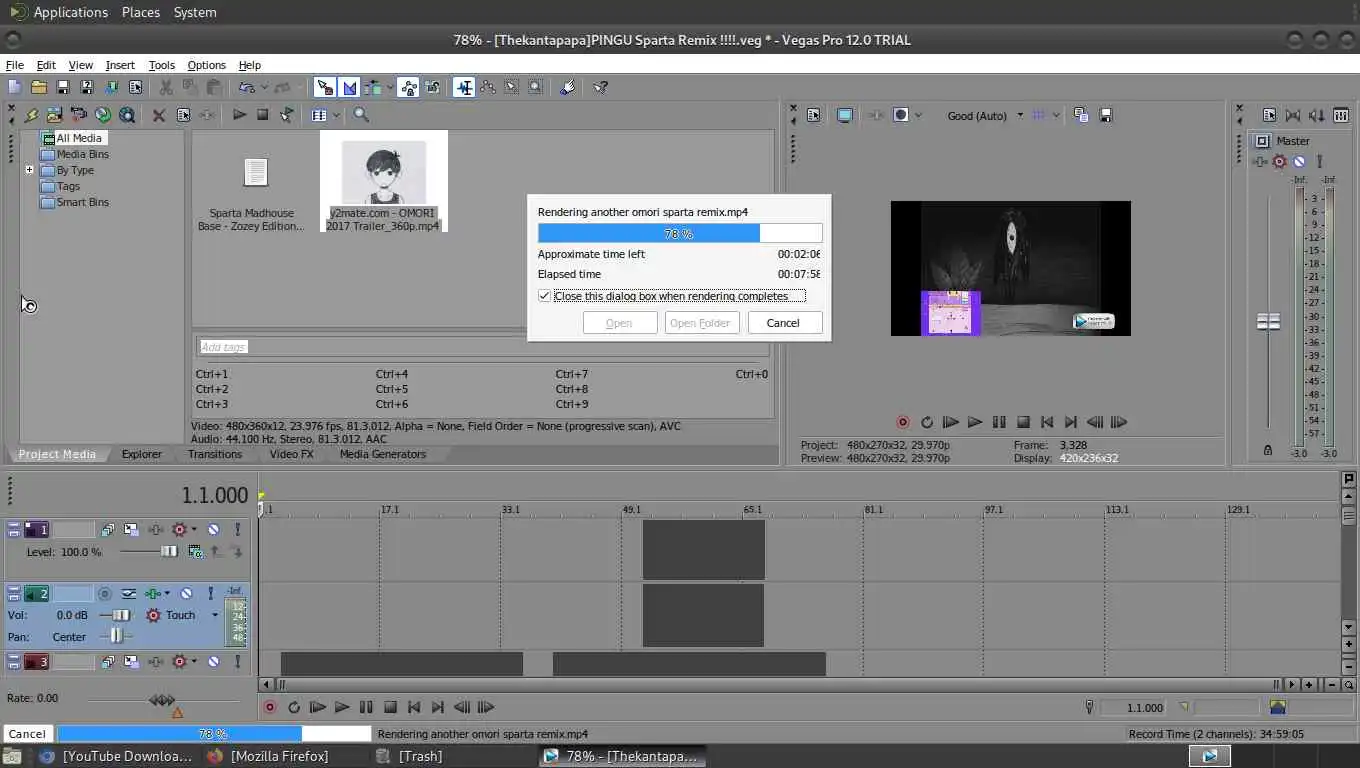1360x768 pixels.
Task: Open the Split Screen View dropdown arrow
Action: pyautogui.click(x=918, y=115)
